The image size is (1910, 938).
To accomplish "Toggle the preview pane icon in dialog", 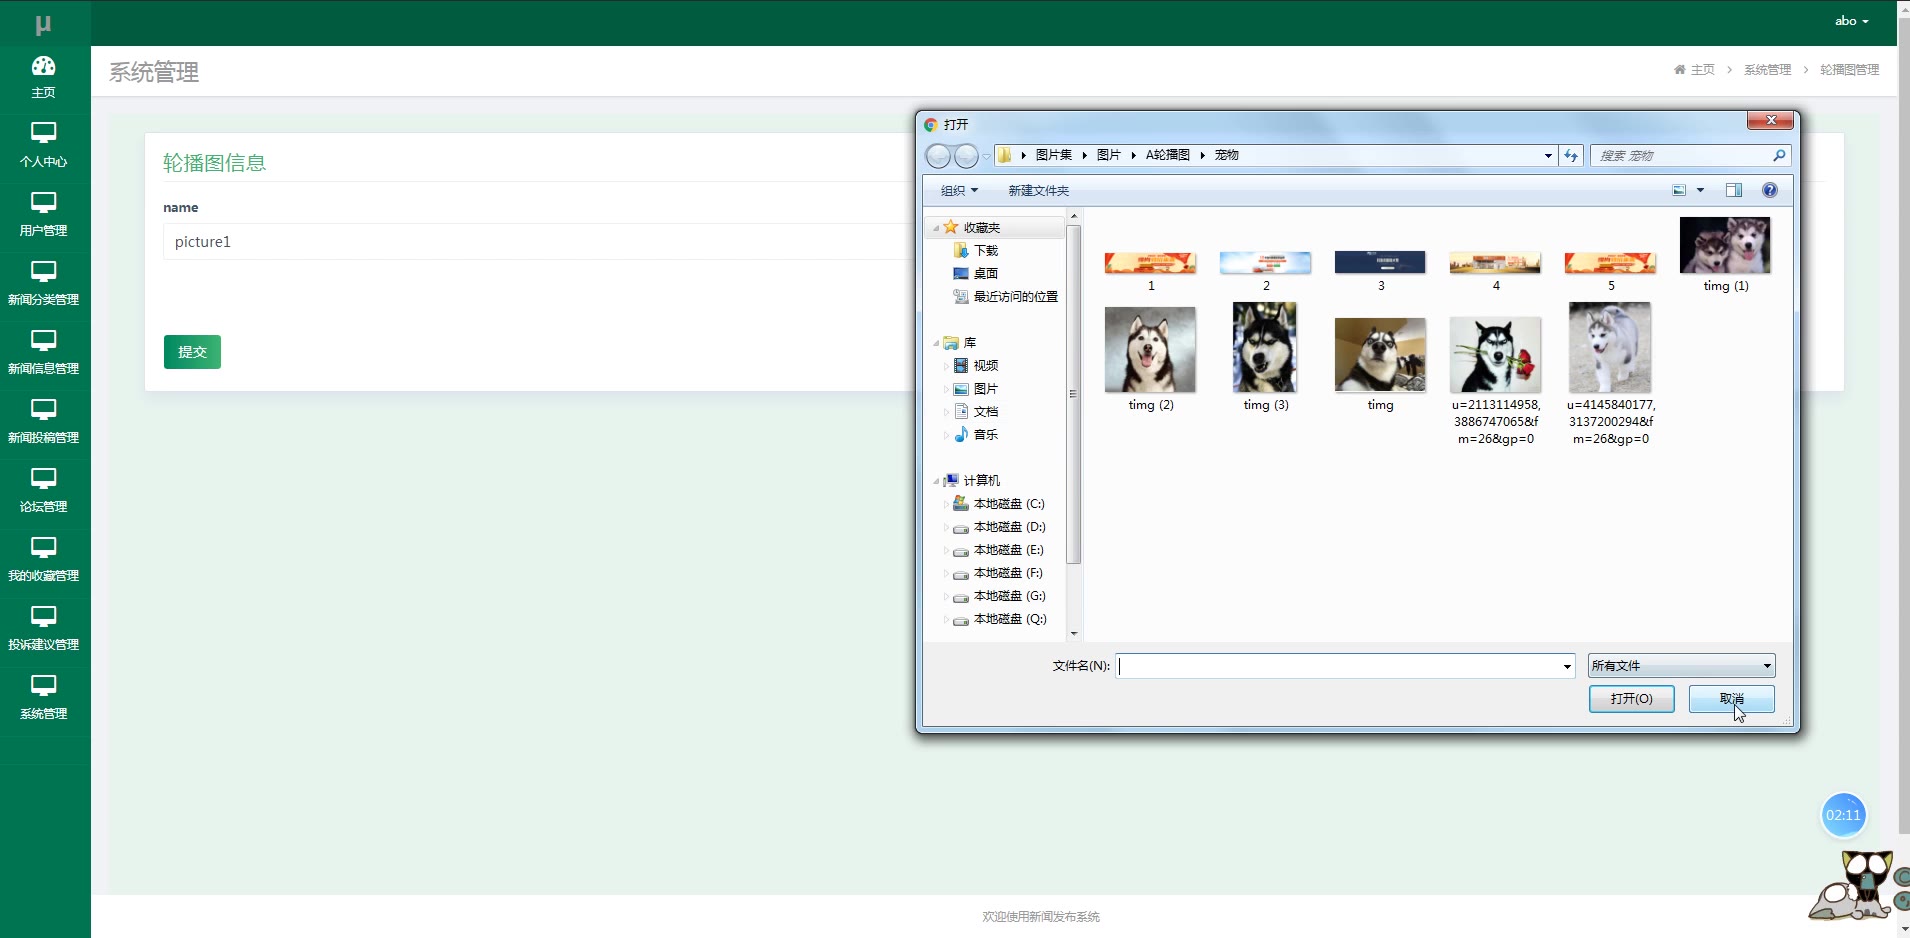I will click(x=1733, y=190).
